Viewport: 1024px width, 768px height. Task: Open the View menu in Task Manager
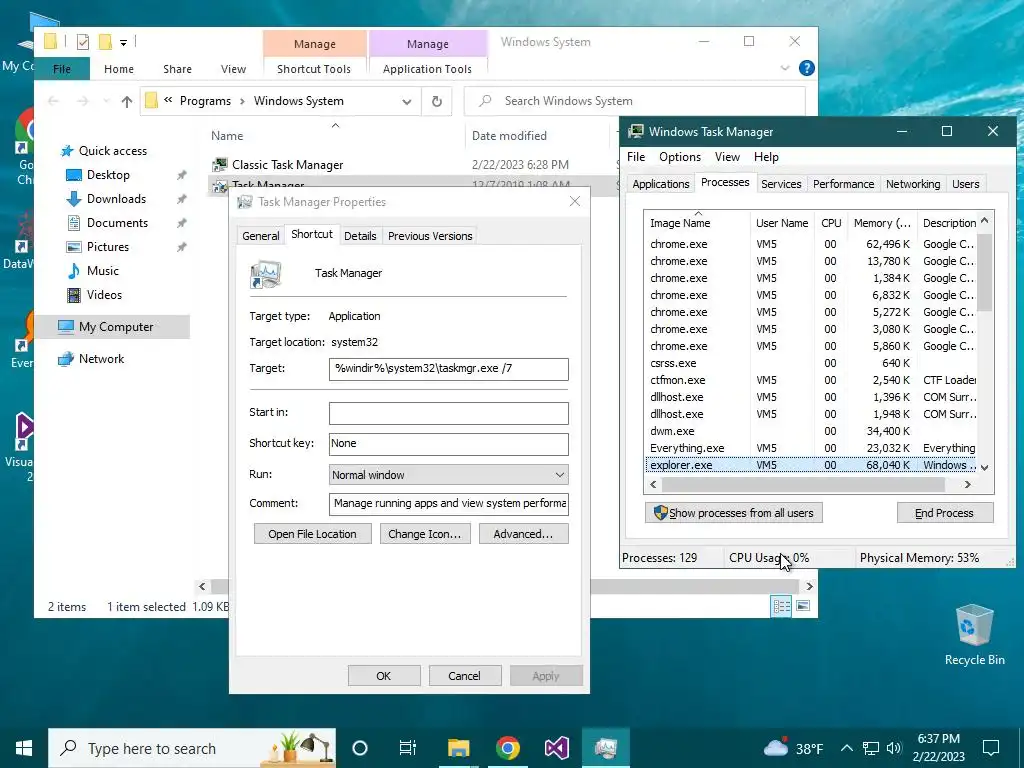727,157
